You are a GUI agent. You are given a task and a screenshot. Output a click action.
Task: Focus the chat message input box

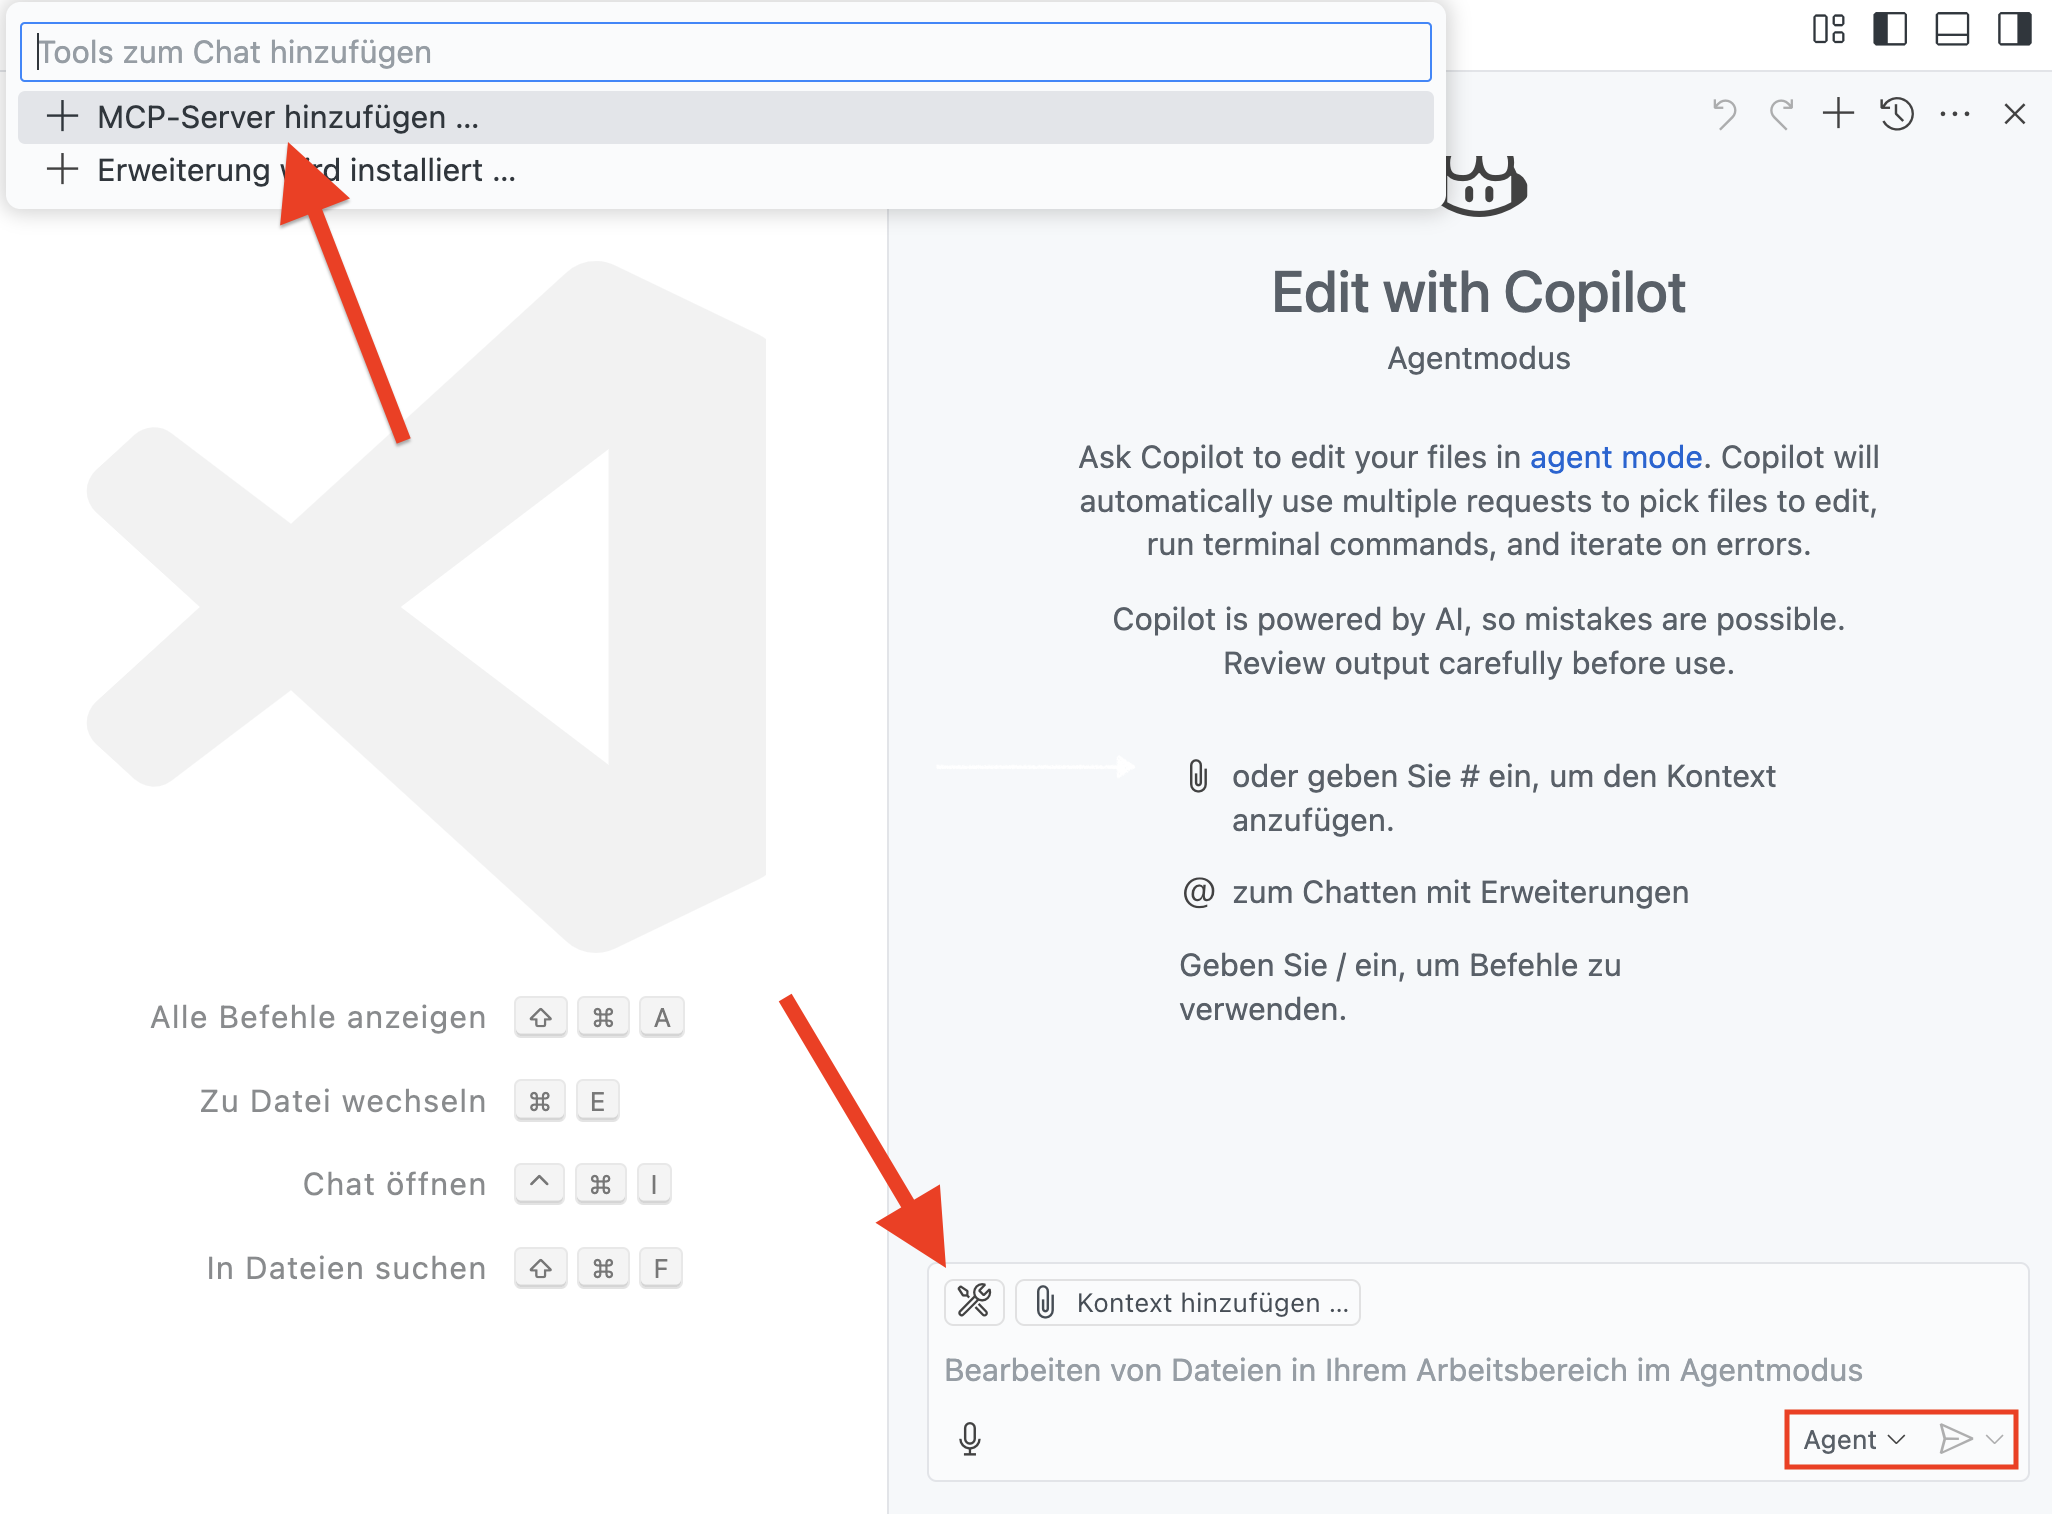pyautogui.click(x=1478, y=1370)
